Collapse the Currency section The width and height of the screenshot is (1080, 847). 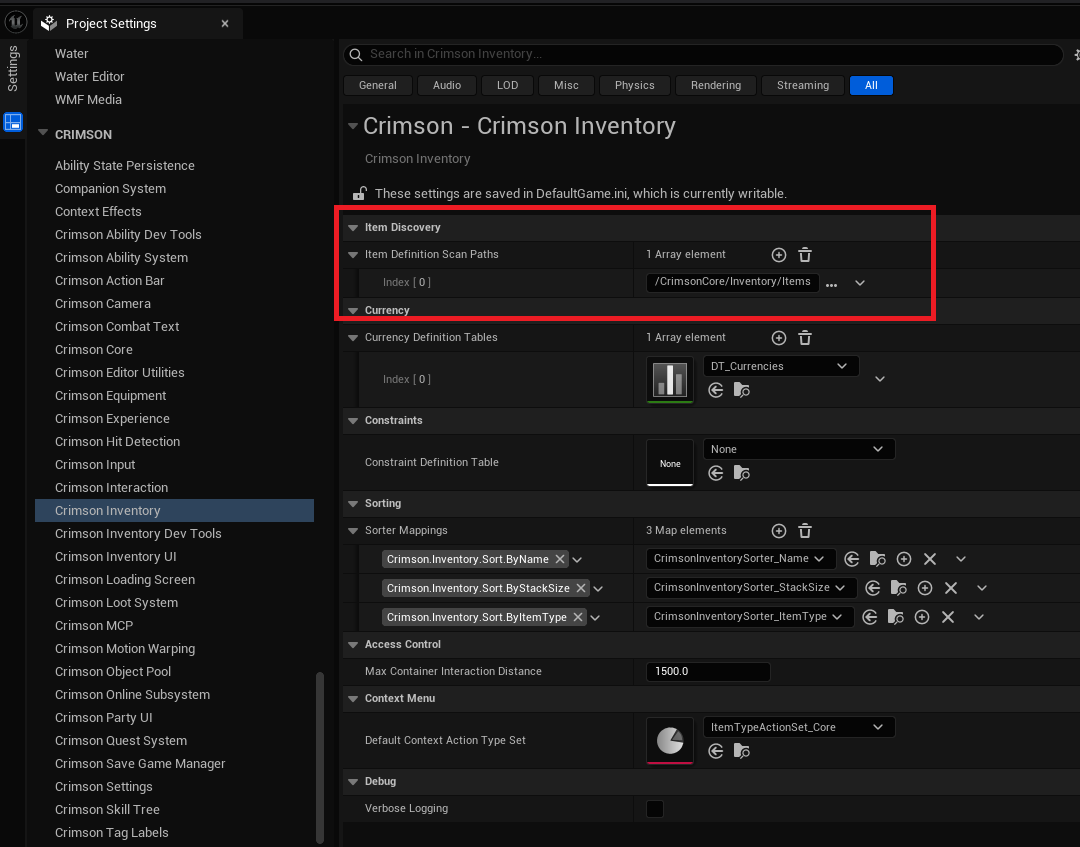coord(353,311)
